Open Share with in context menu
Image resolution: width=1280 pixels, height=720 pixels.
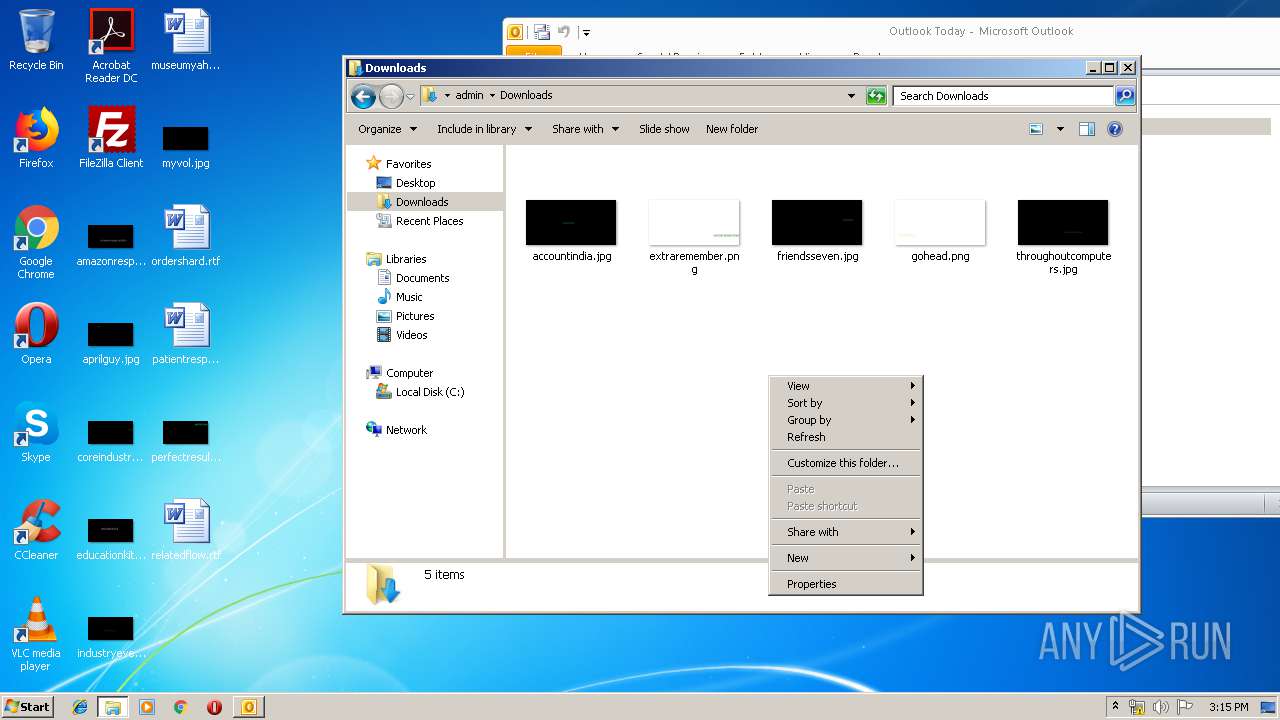click(x=845, y=532)
